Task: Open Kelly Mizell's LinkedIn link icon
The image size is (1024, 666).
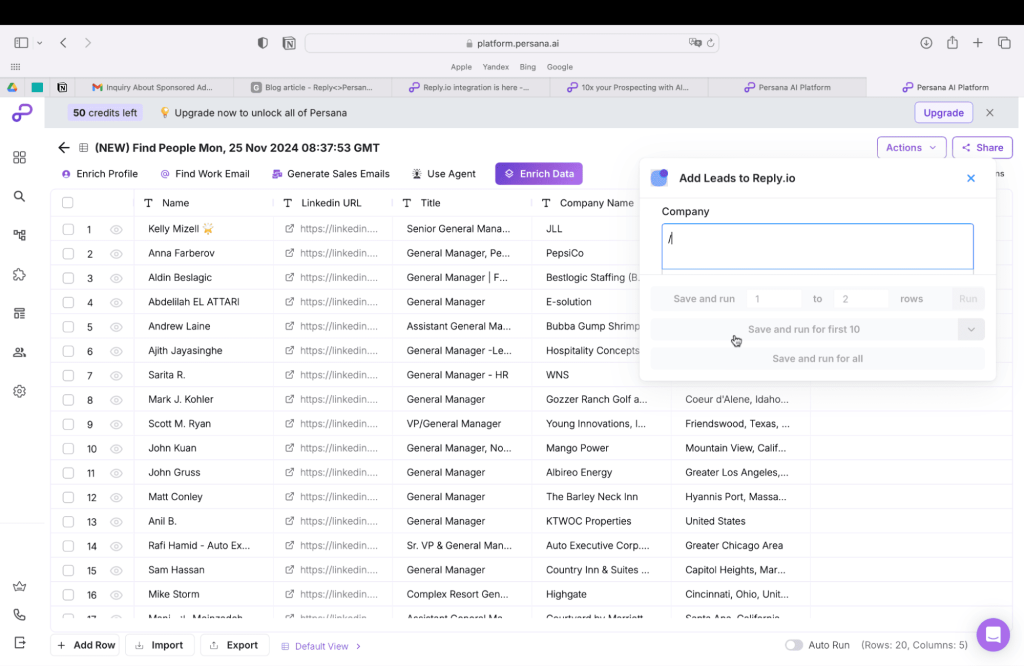Action: click(289, 229)
